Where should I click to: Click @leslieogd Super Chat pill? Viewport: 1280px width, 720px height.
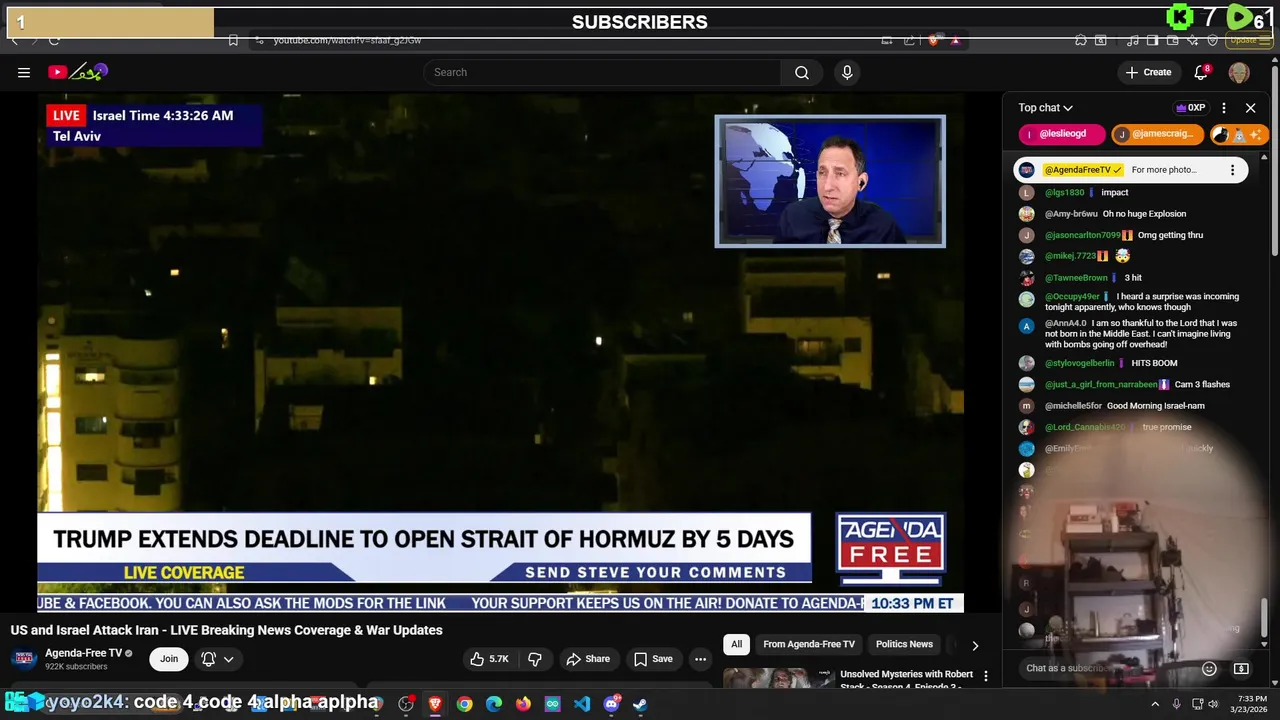pos(1062,134)
